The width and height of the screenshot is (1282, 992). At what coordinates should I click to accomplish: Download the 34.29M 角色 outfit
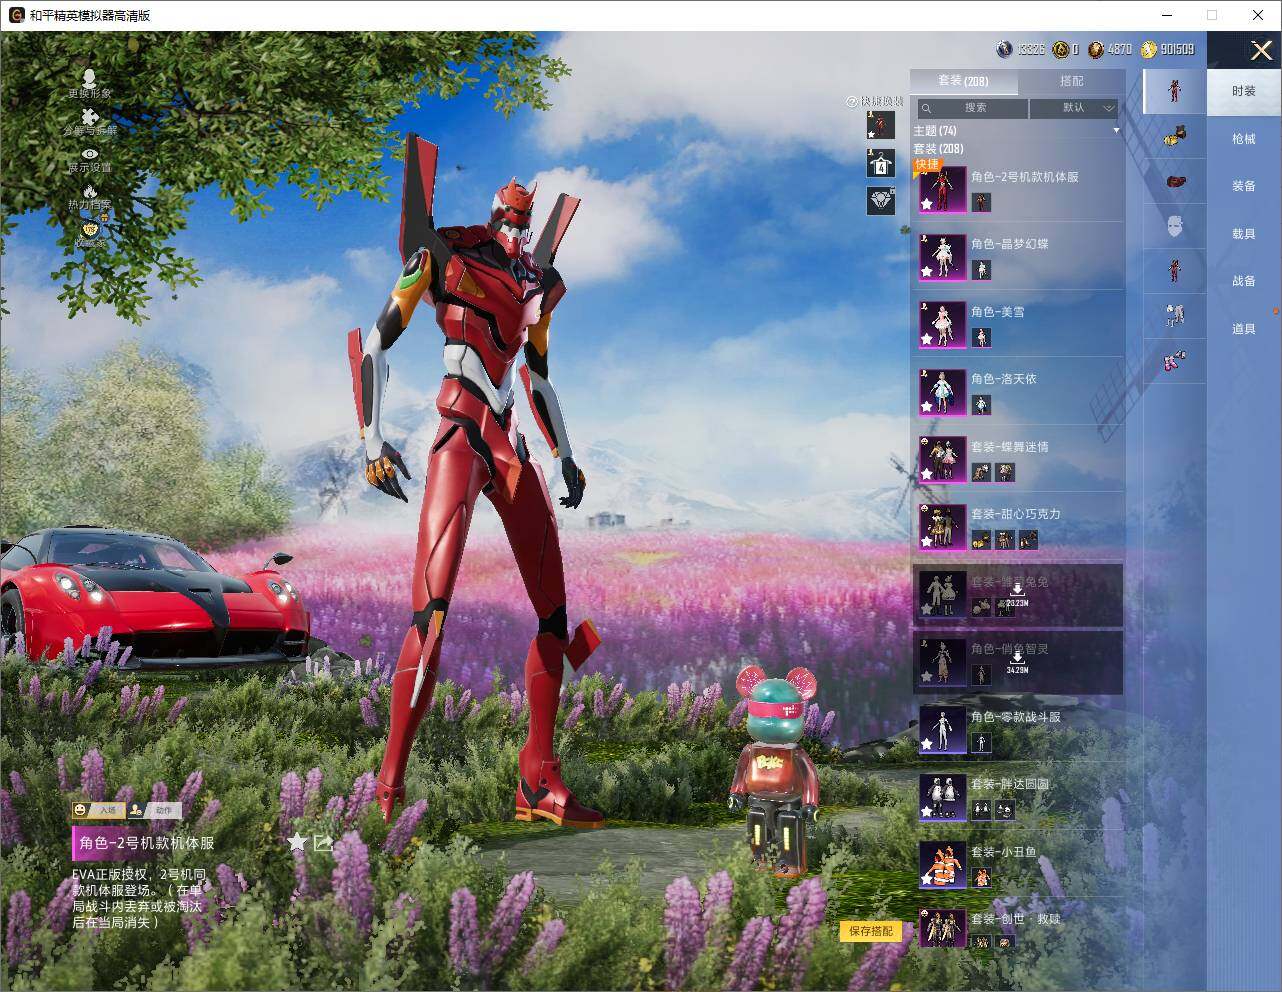pyautogui.click(x=1017, y=661)
